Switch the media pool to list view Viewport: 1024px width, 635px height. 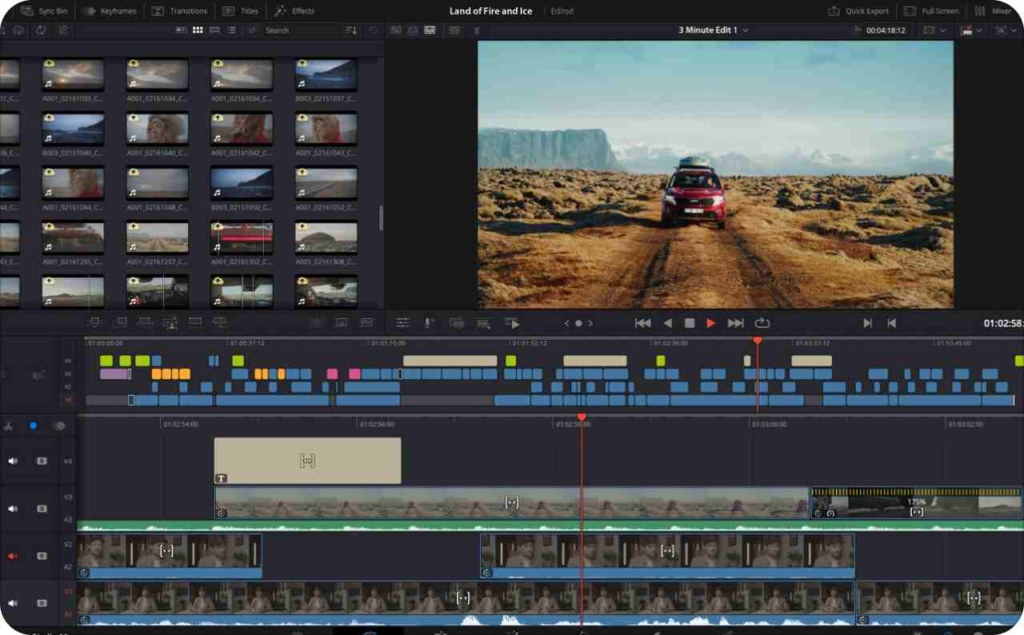(x=232, y=30)
